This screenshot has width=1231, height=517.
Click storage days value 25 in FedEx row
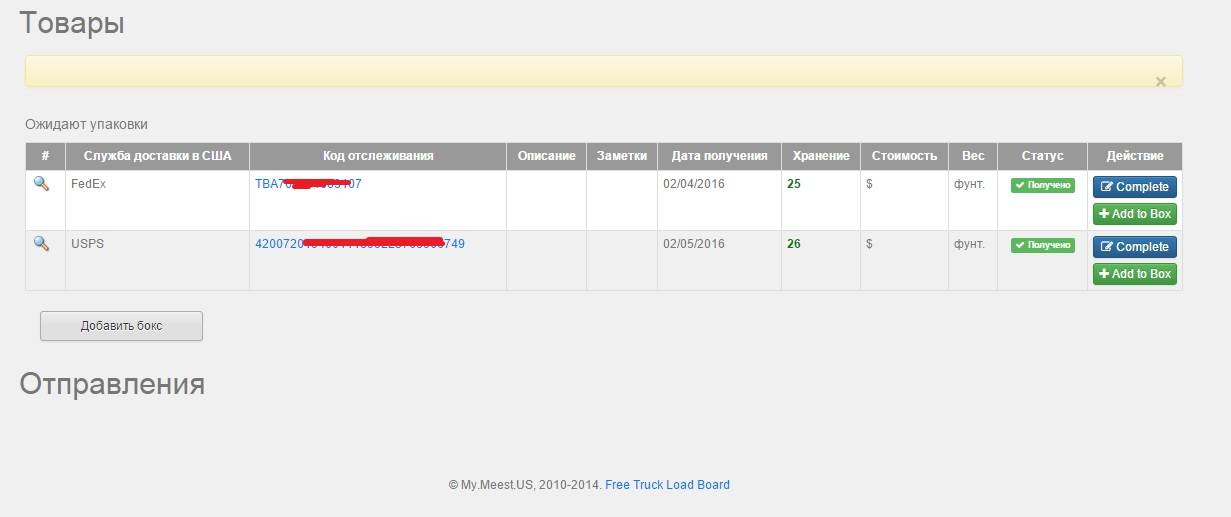(x=794, y=184)
